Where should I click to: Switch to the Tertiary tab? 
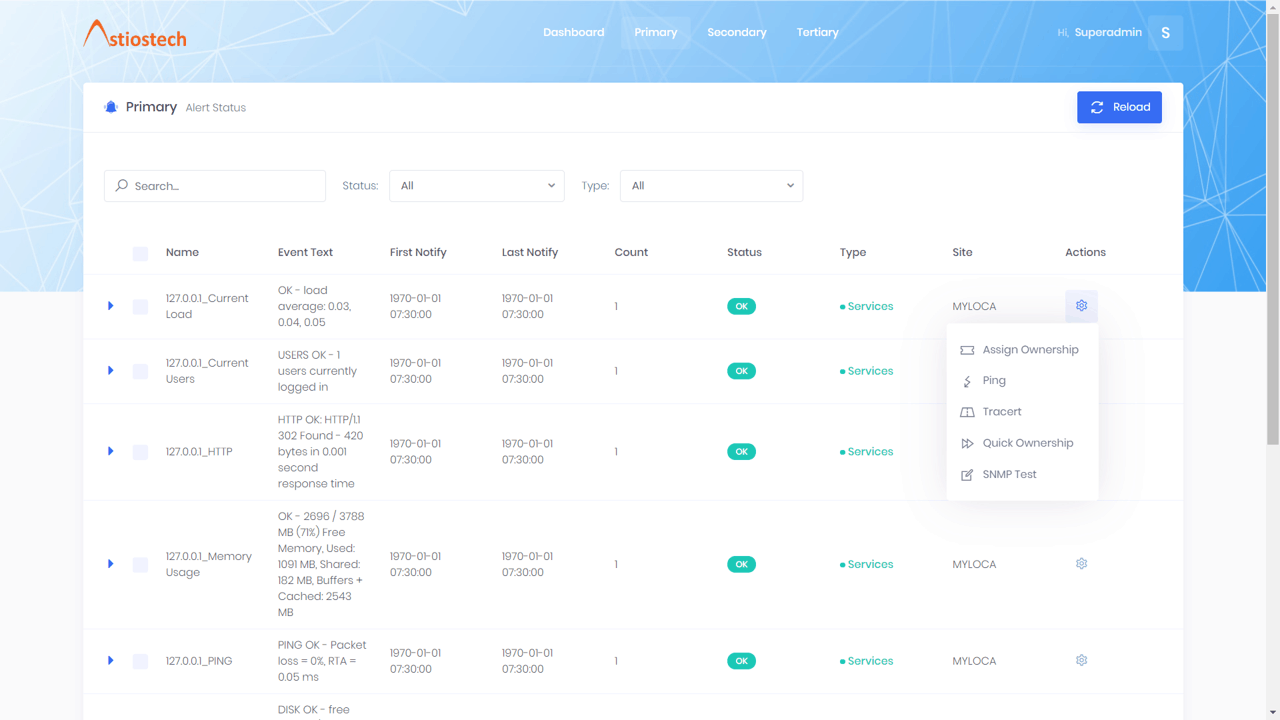tap(818, 32)
